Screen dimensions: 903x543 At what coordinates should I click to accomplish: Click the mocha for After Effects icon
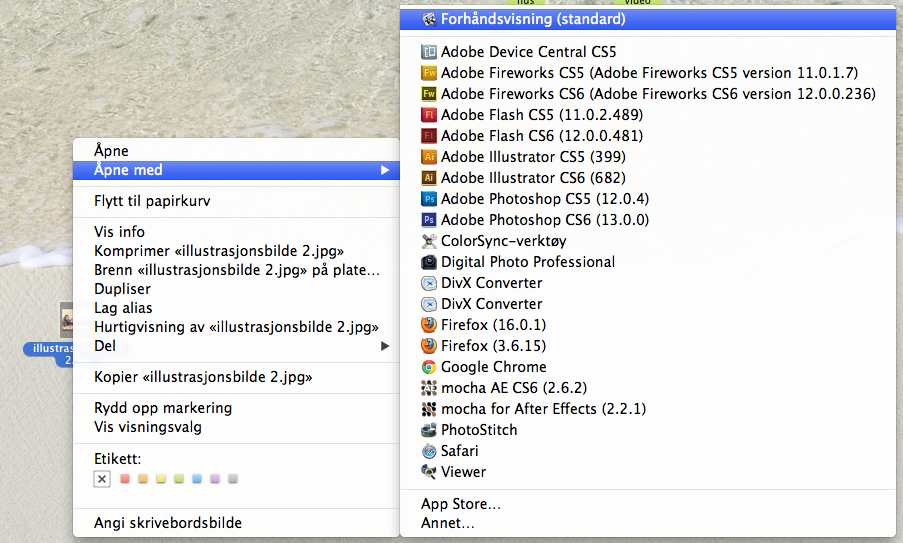[429, 409]
